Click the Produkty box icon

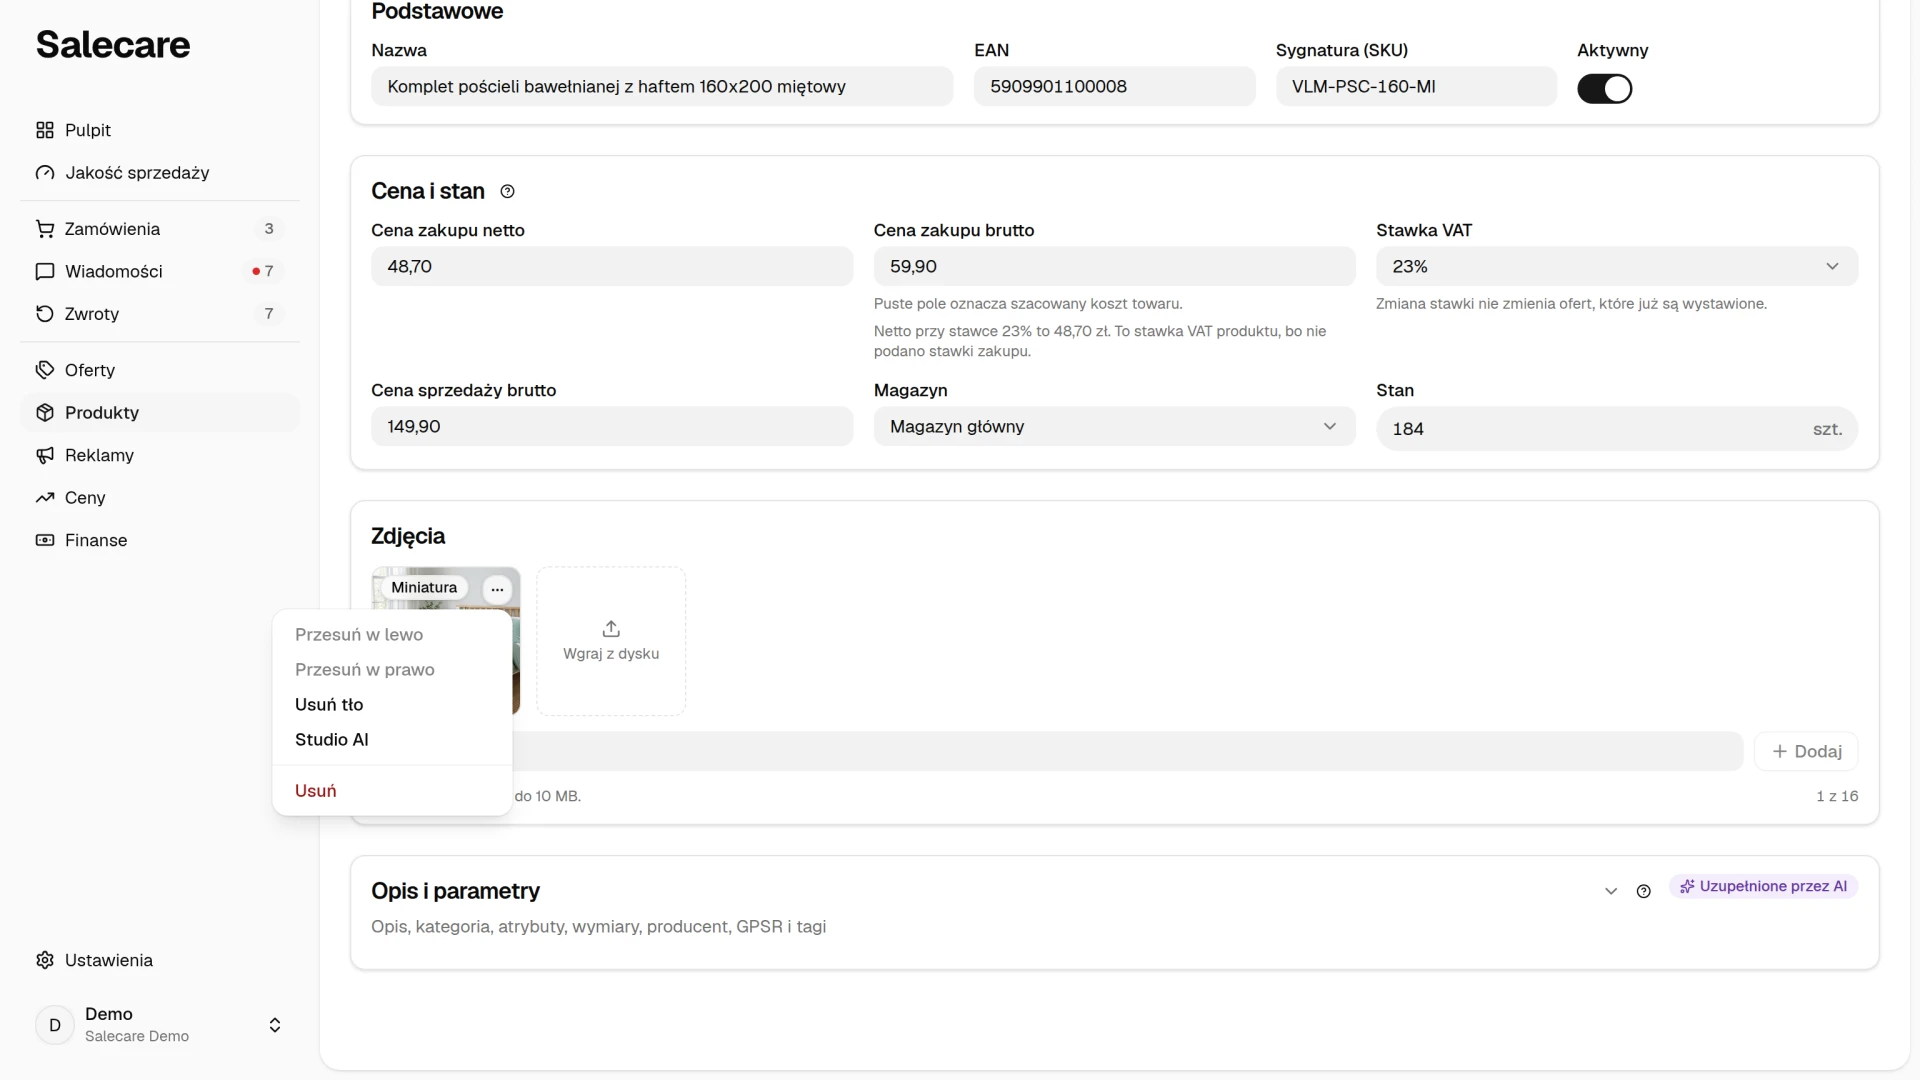coord(45,413)
